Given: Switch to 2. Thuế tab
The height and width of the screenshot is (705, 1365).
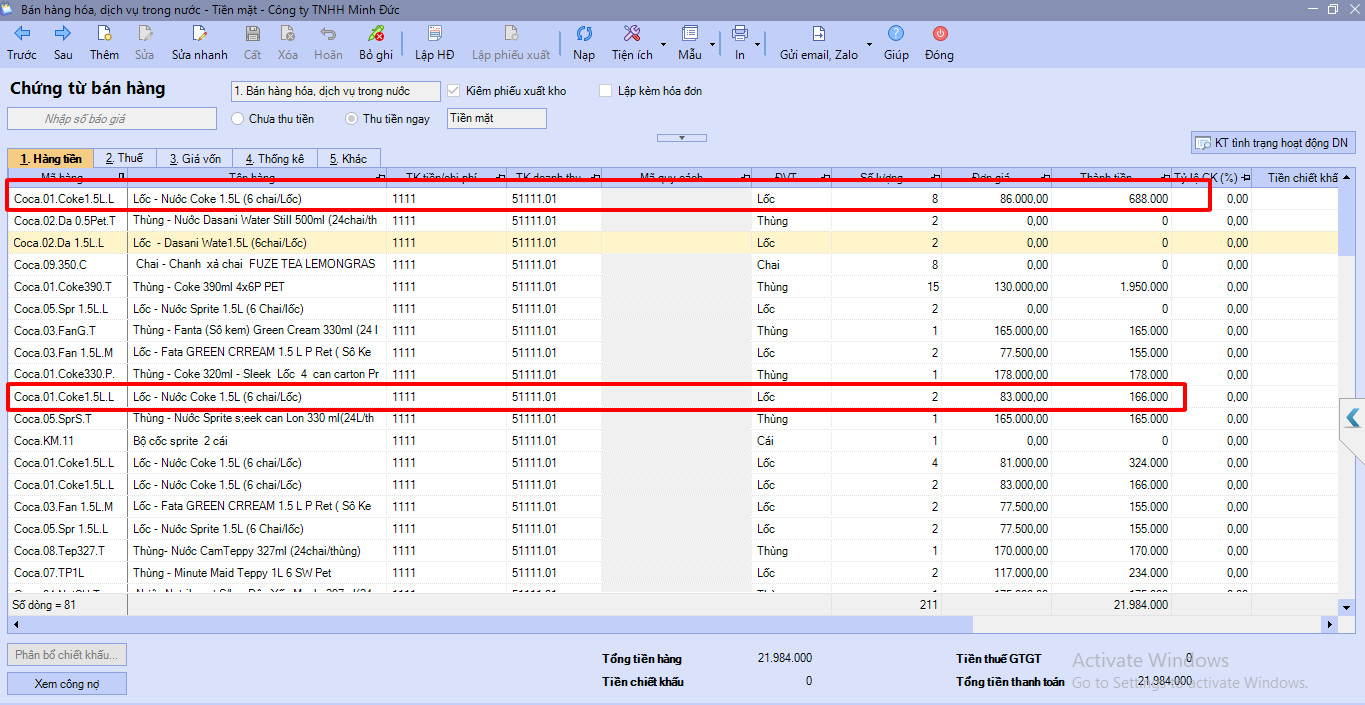Looking at the screenshot, I should [x=125, y=159].
